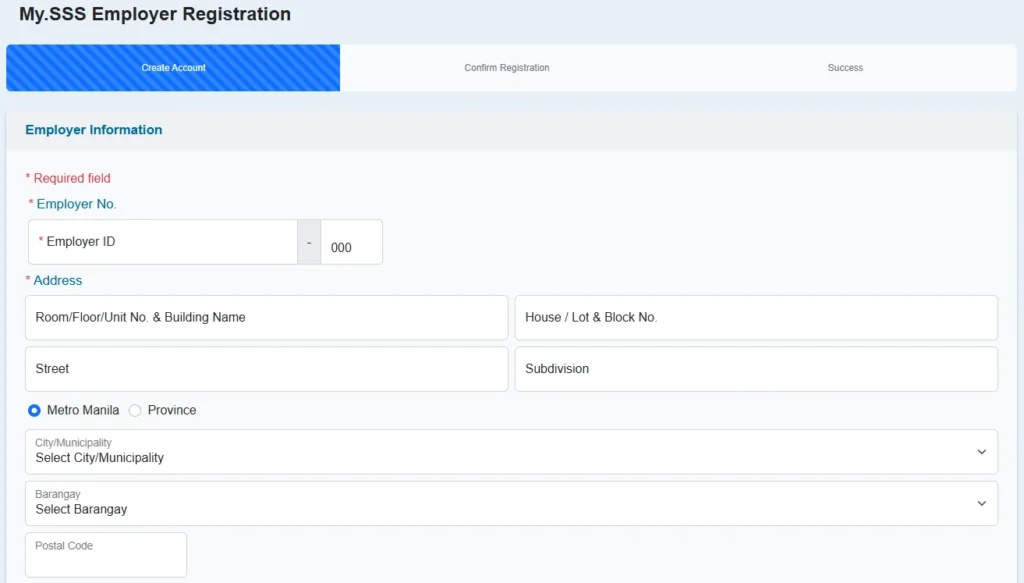Click the My.SSS Employer Registration title
Viewport: 1024px width, 583px height.
coord(155,14)
